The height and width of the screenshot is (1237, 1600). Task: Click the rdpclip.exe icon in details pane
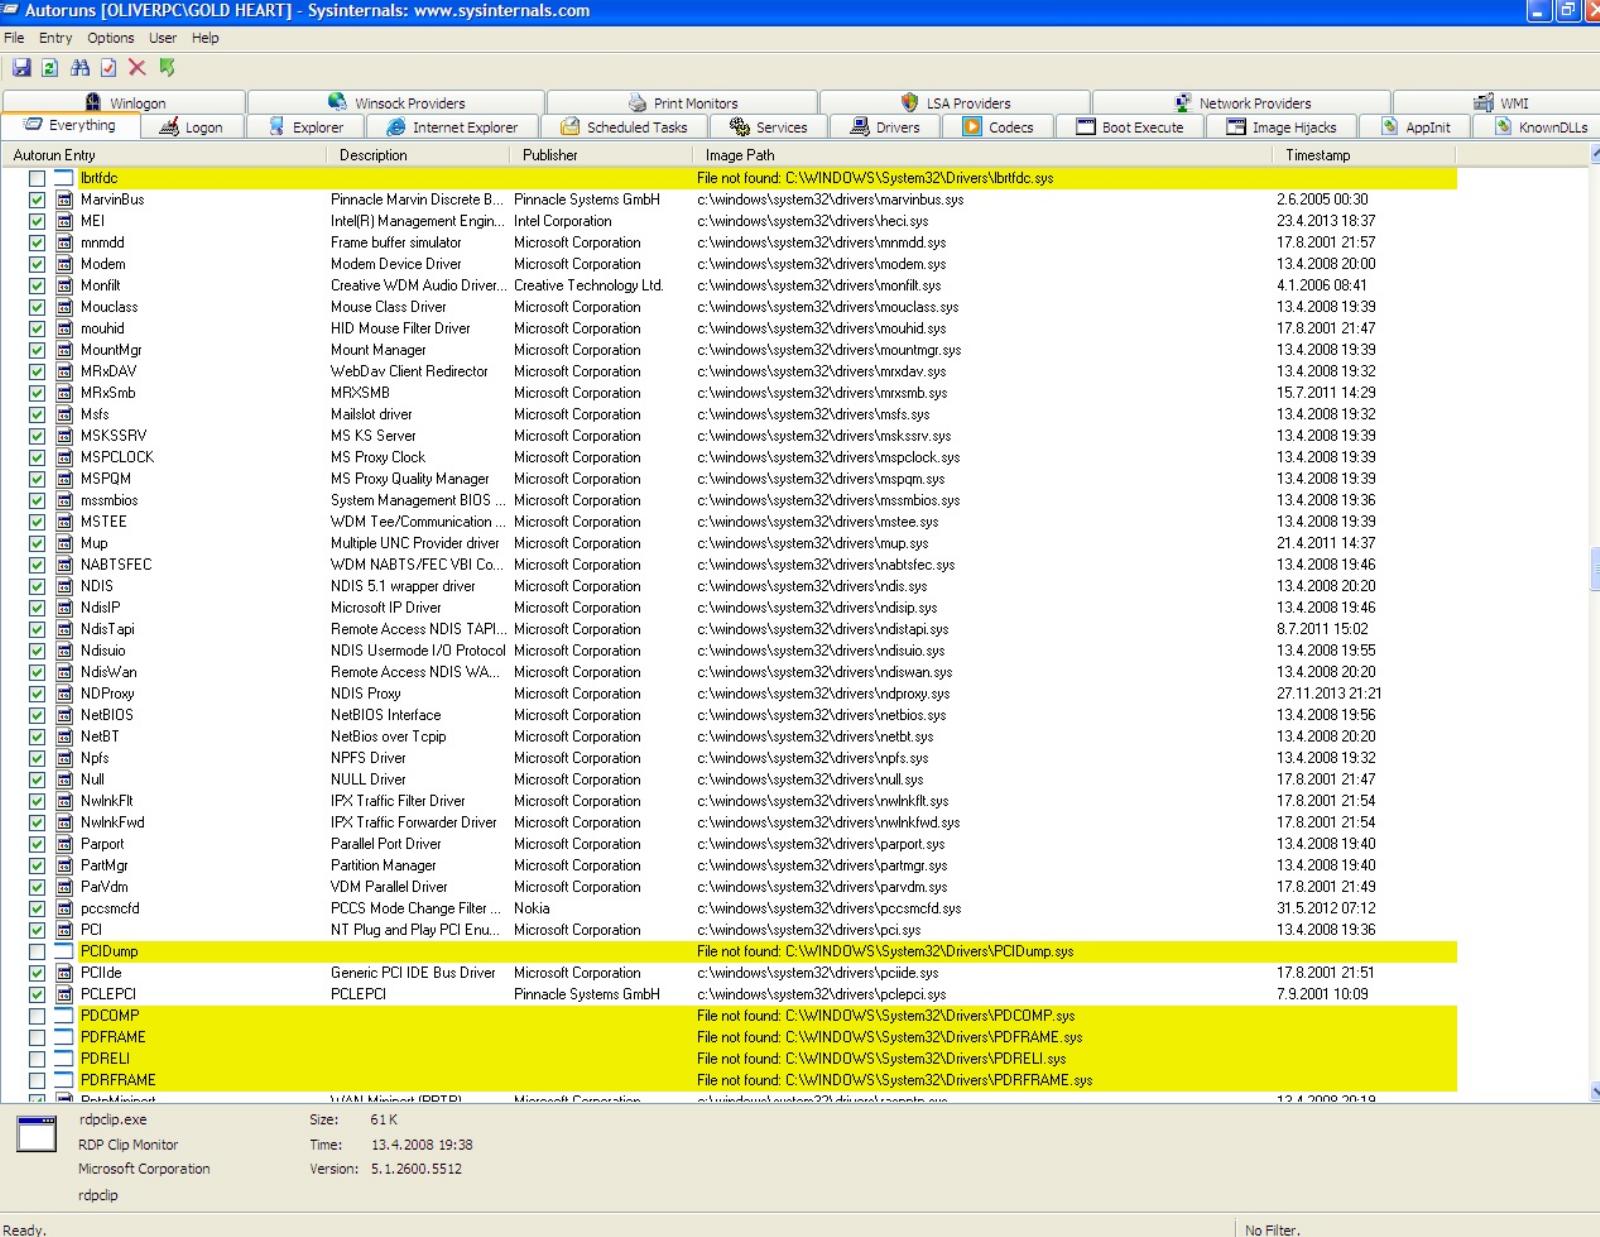click(37, 1135)
